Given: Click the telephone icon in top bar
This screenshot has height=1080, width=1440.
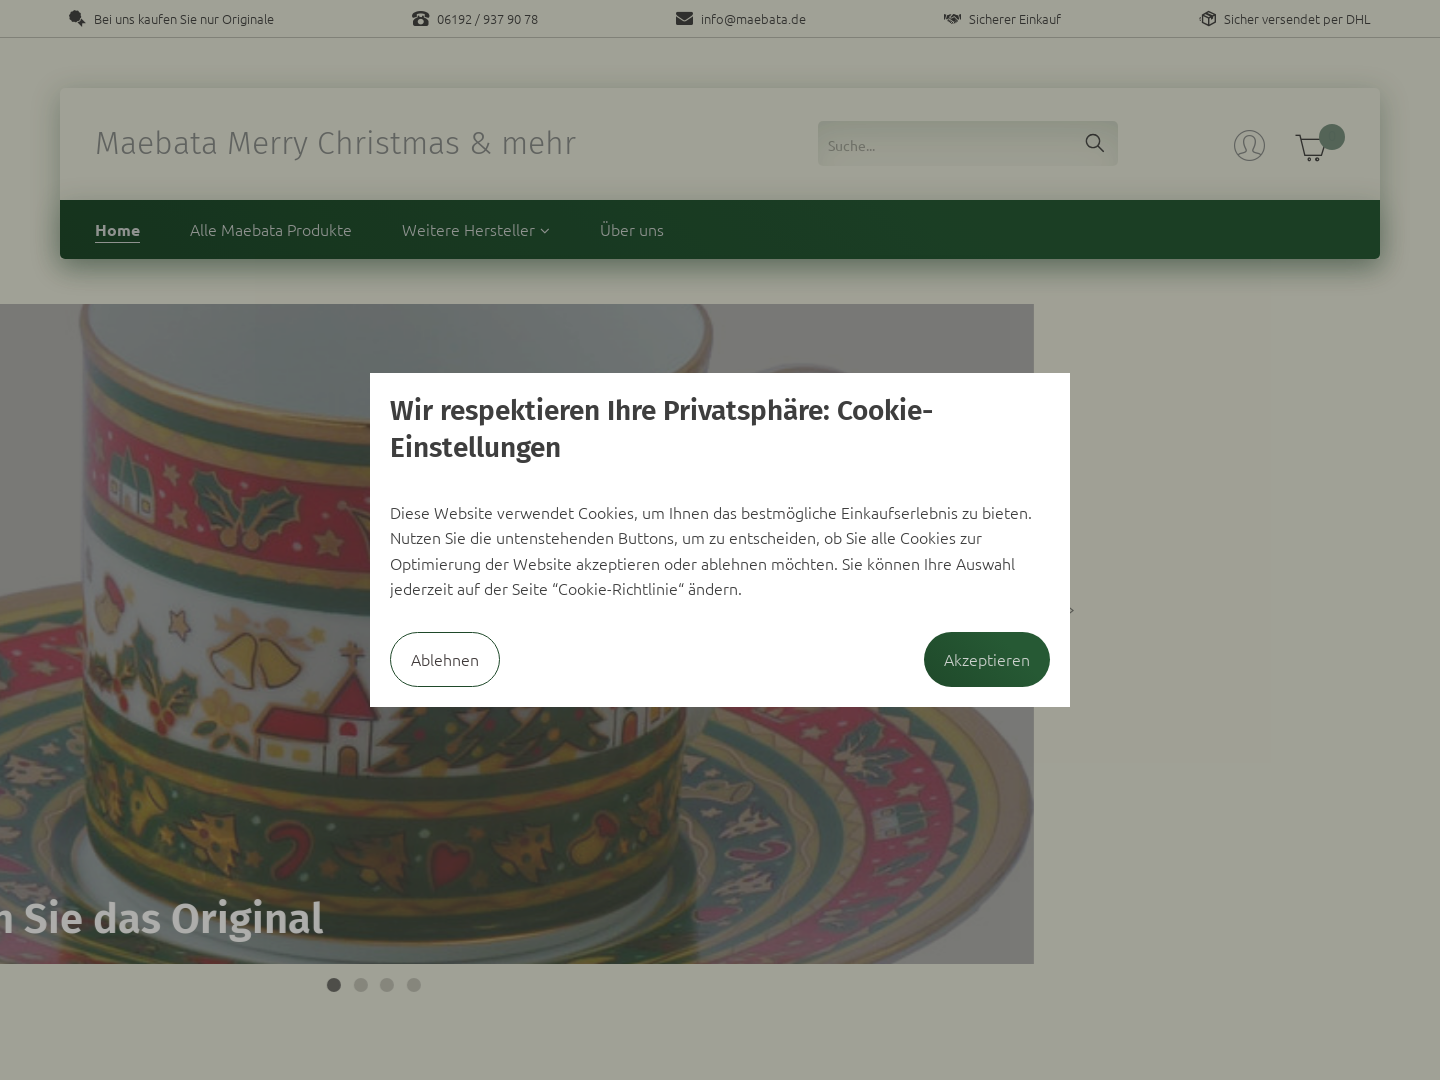Looking at the screenshot, I should coord(420,18).
